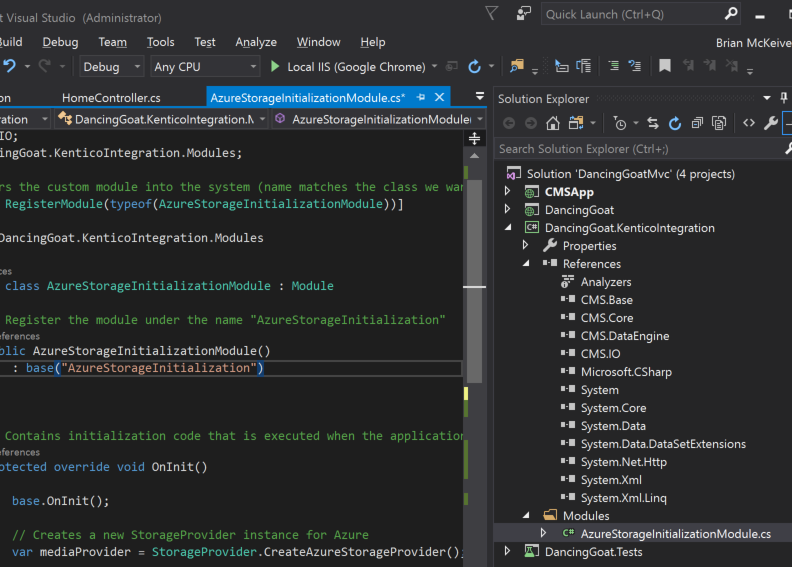Click the Undo arrow in toolbar
The image size is (792, 567).
pyautogui.click(x=10, y=66)
